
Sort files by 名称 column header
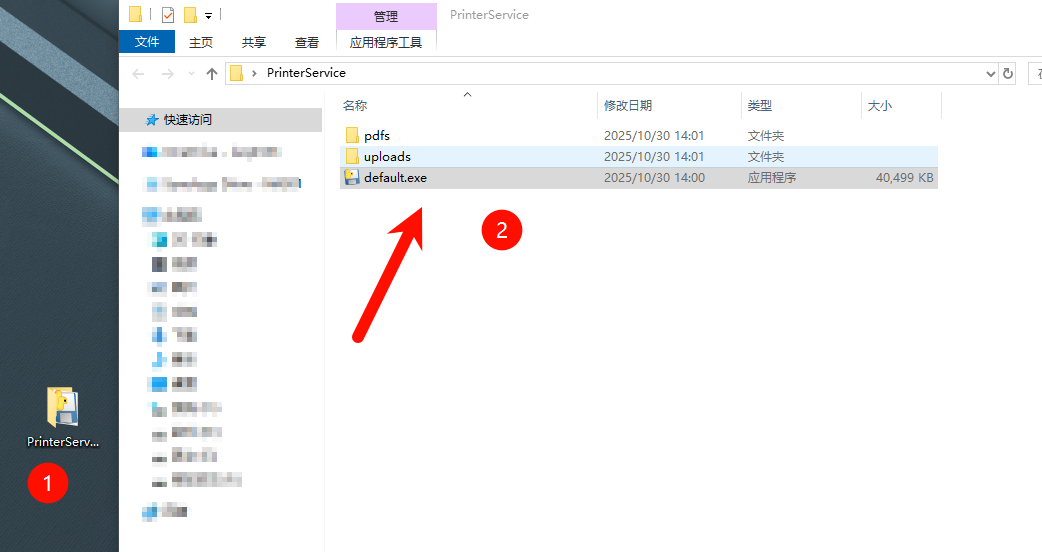coord(355,106)
